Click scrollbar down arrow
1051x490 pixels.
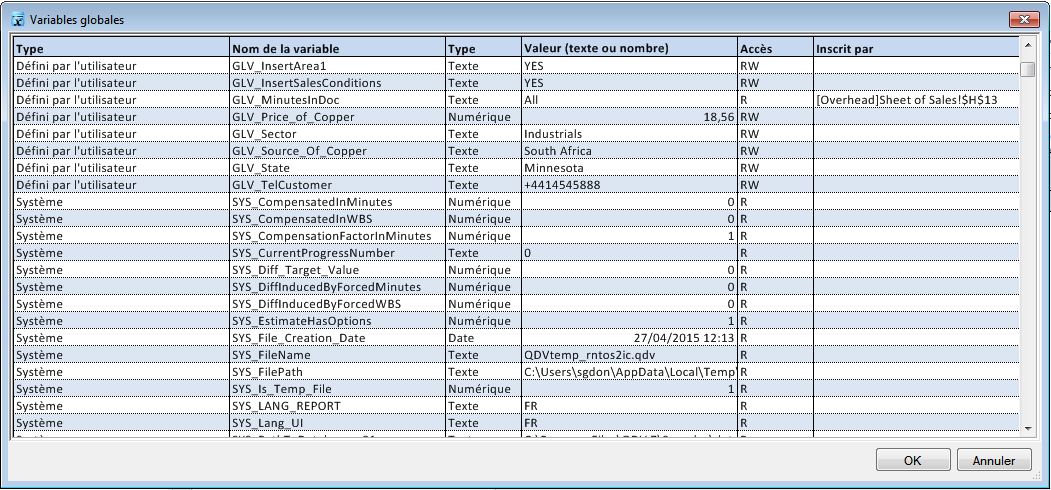(x=1027, y=427)
